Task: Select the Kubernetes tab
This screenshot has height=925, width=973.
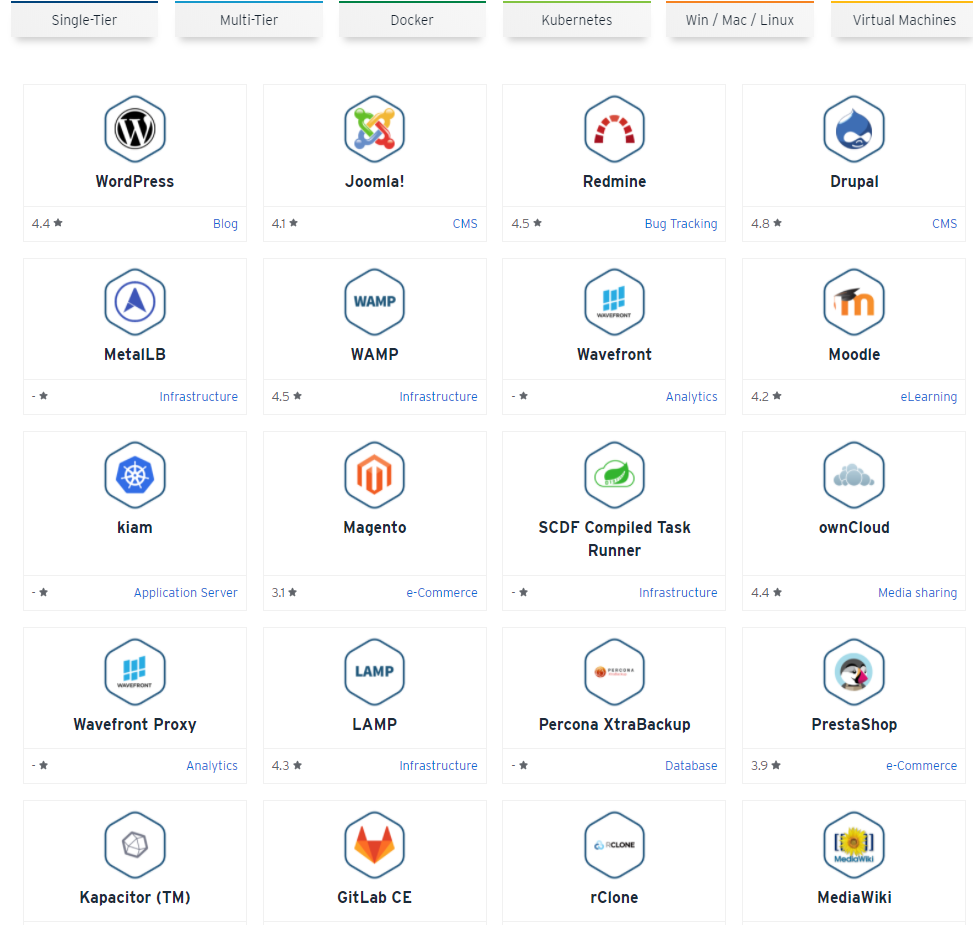Action: tap(576, 20)
